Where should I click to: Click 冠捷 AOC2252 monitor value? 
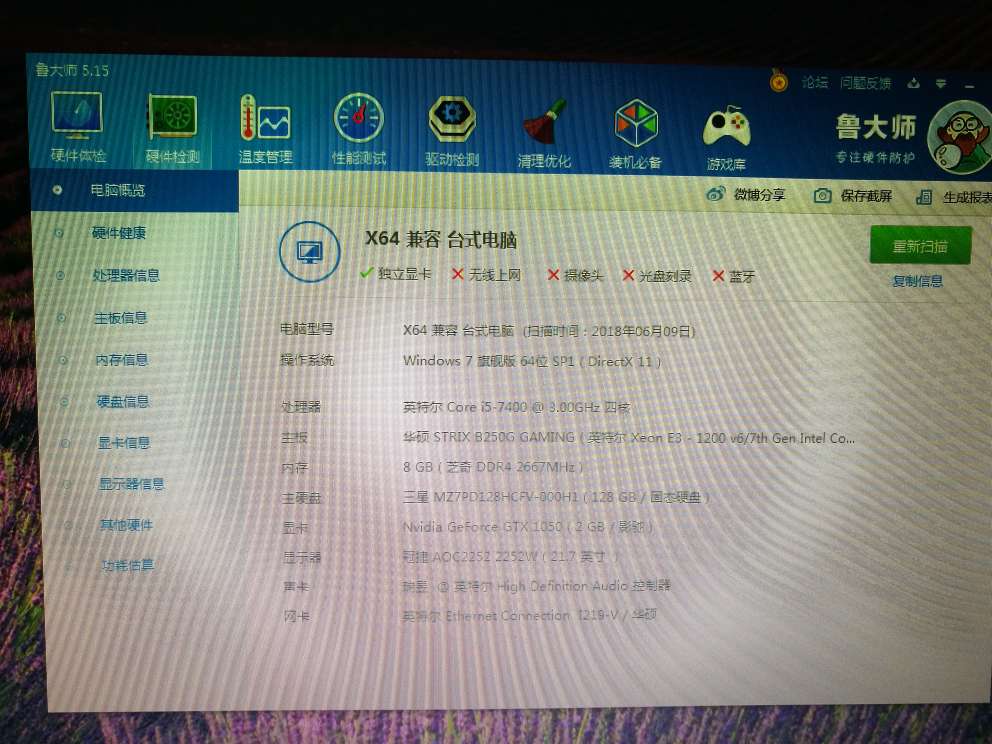tap(510, 557)
